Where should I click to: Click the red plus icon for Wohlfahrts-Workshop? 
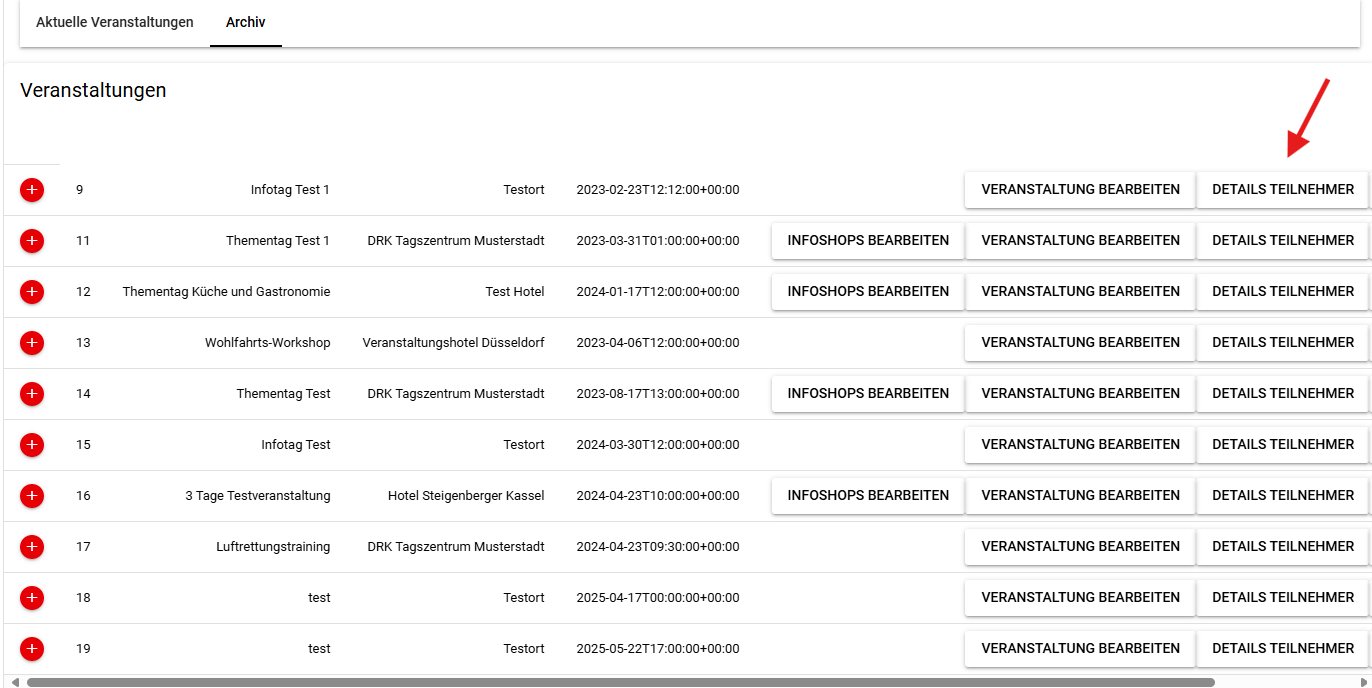tap(32, 343)
